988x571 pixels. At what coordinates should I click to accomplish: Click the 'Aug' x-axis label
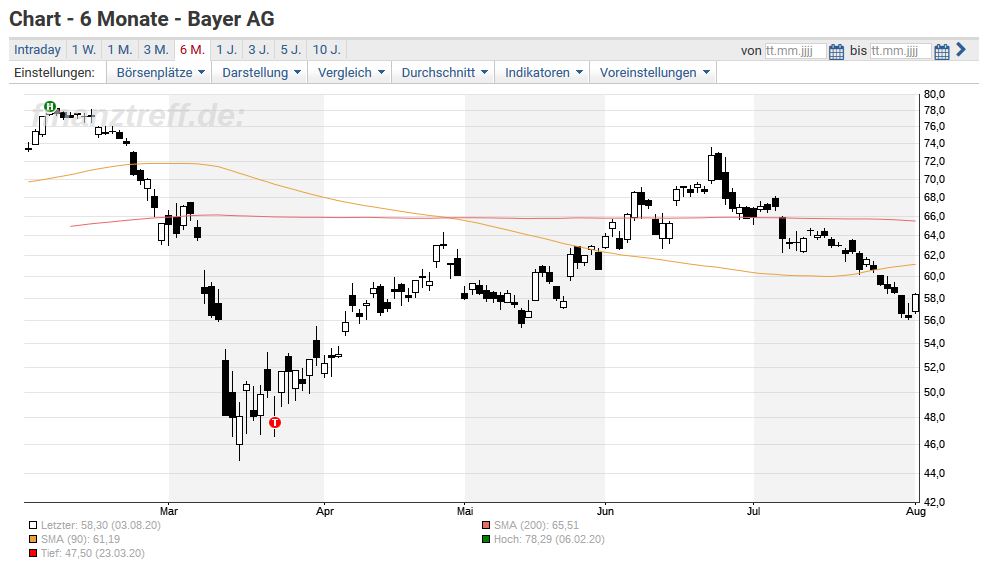pyautogui.click(x=916, y=511)
